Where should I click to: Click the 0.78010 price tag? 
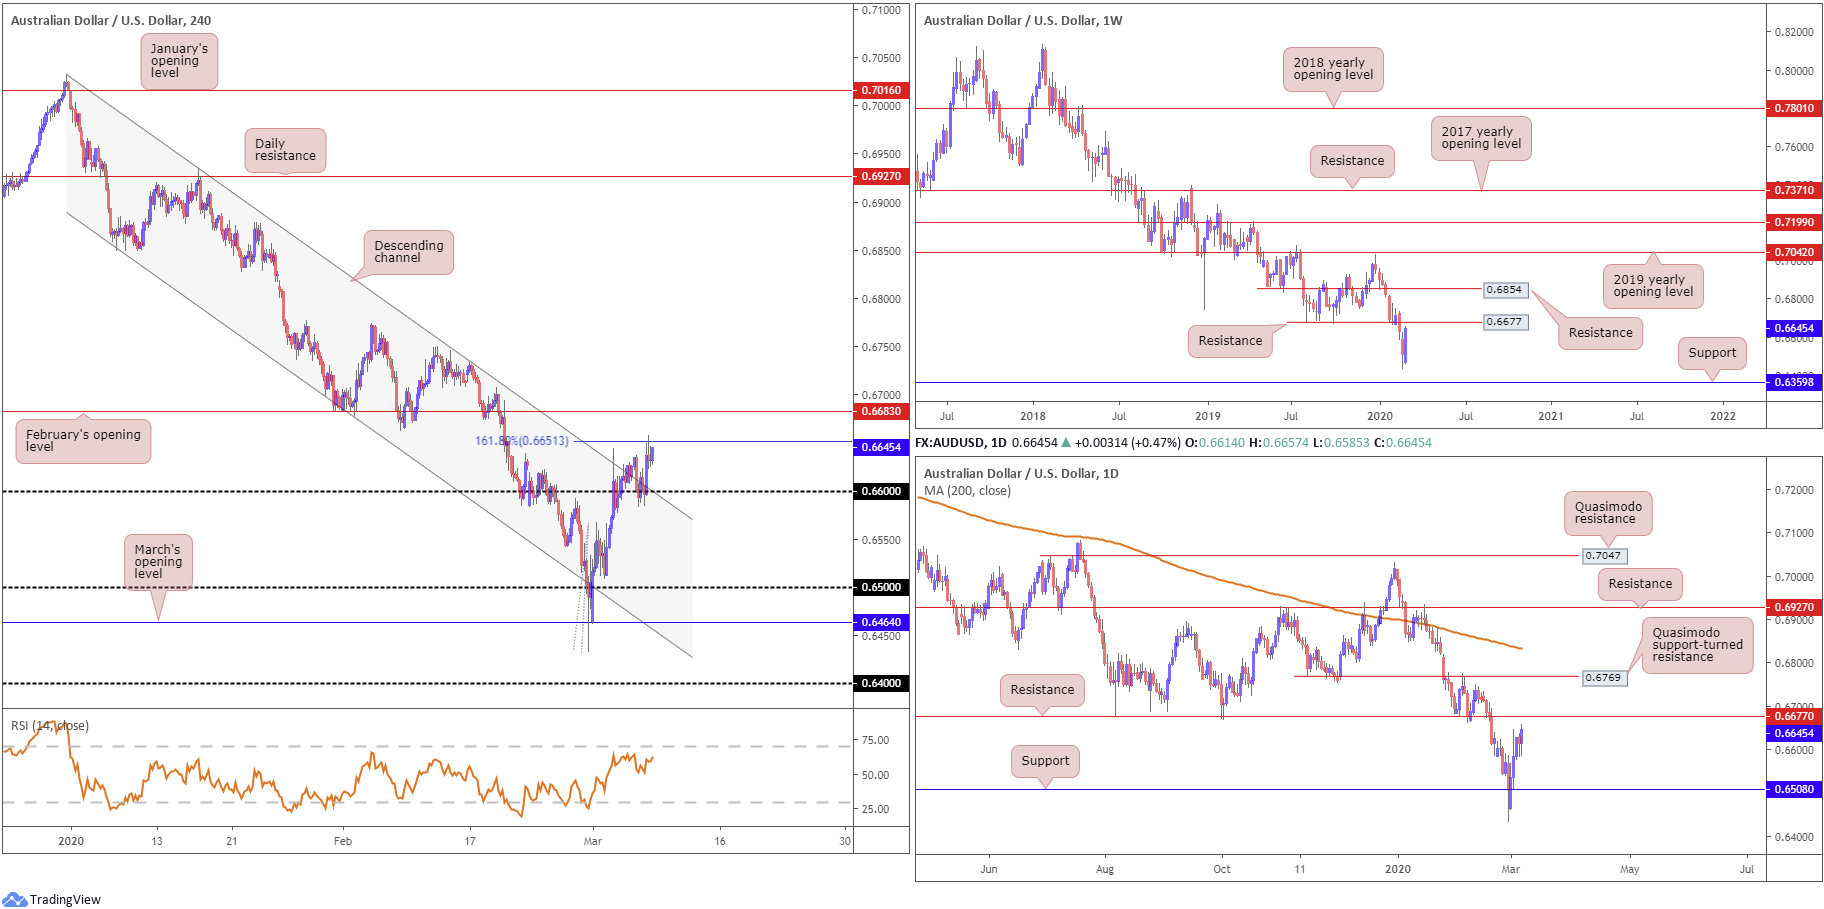point(1794,108)
